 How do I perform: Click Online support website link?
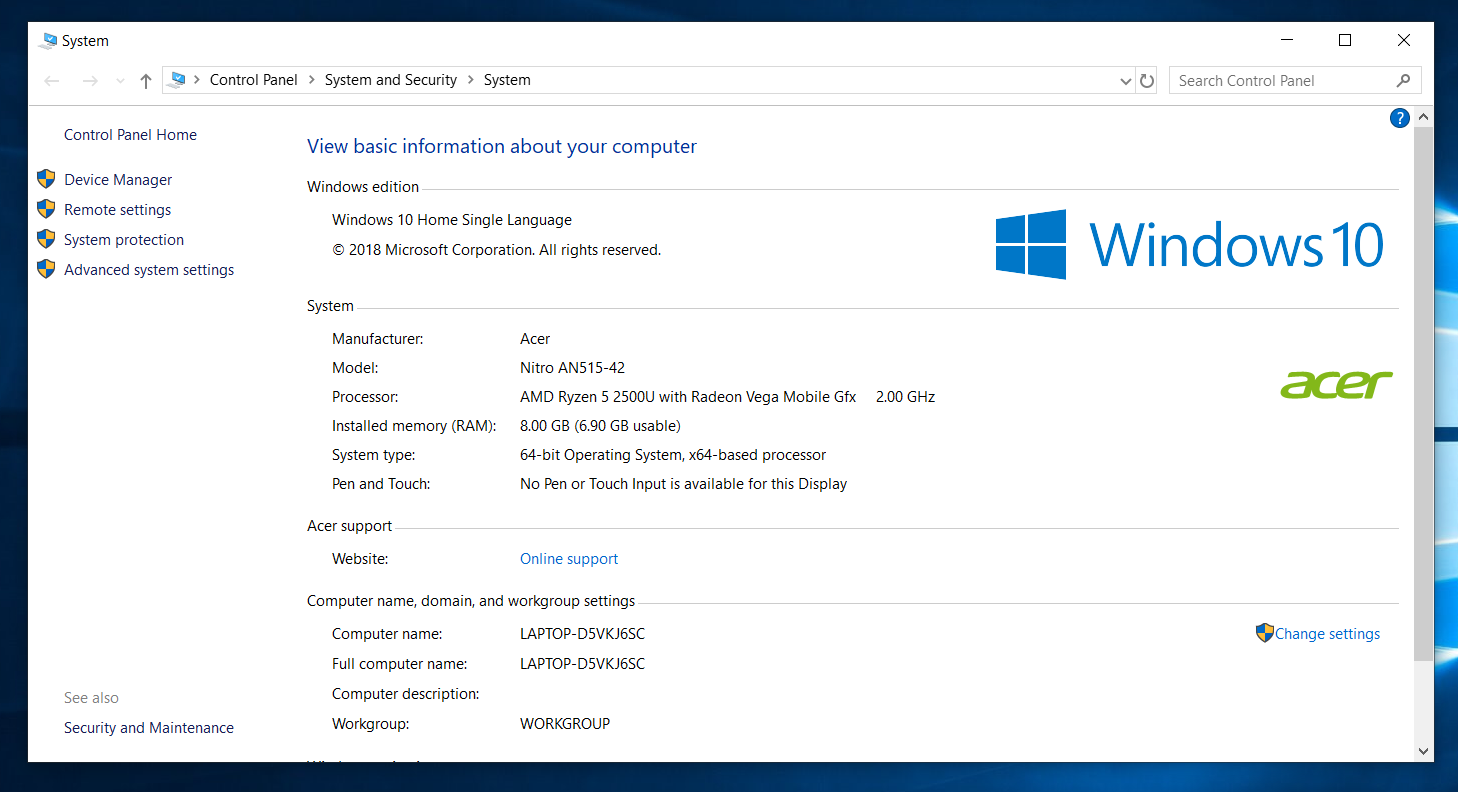[569, 559]
